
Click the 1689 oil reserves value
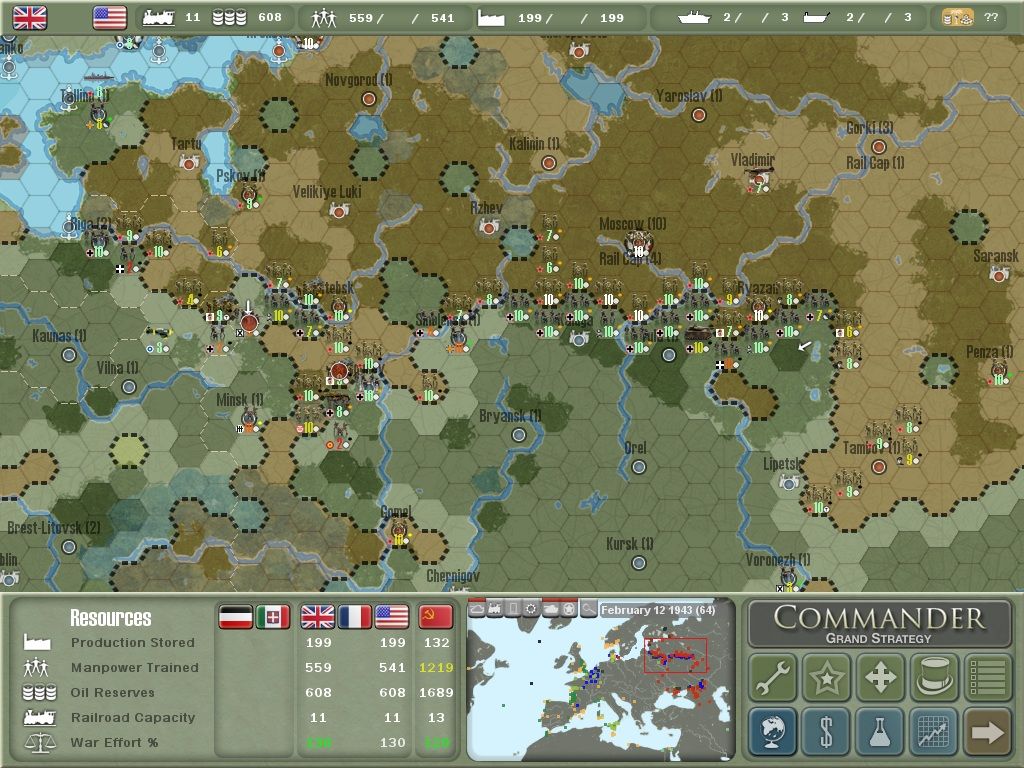click(436, 692)
